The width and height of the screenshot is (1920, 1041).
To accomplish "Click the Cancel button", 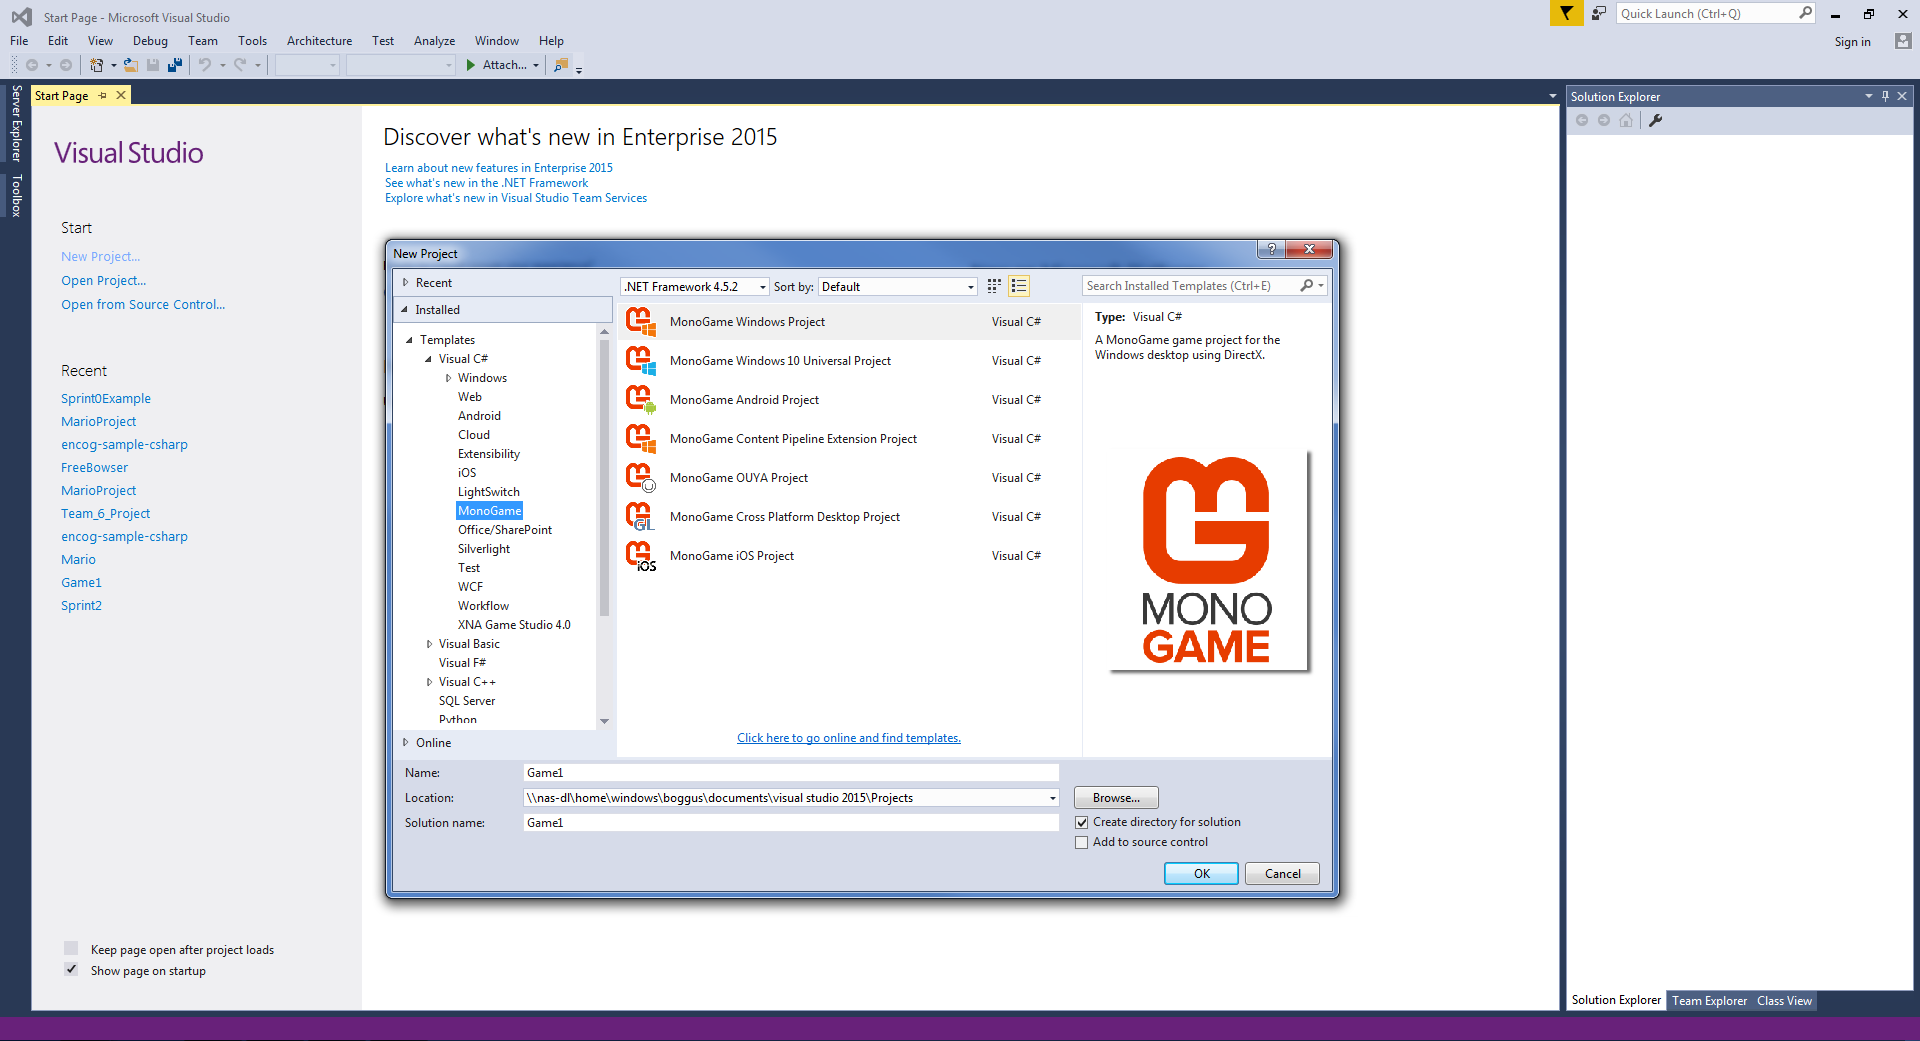I will coord(1282,873).
